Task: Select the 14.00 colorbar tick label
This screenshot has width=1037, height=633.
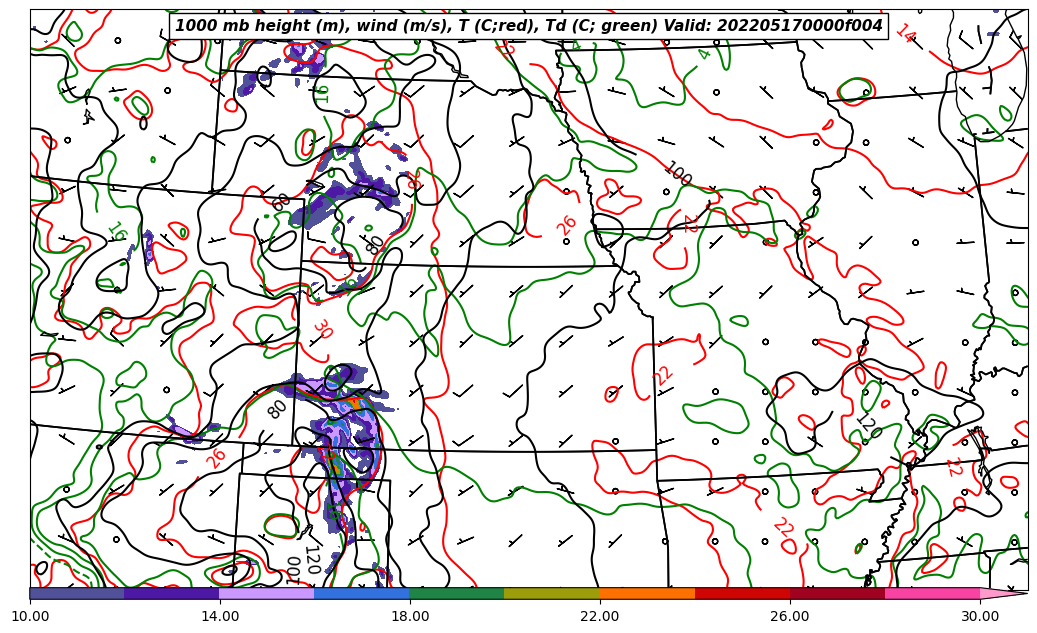Action: [x=220, y=617]
